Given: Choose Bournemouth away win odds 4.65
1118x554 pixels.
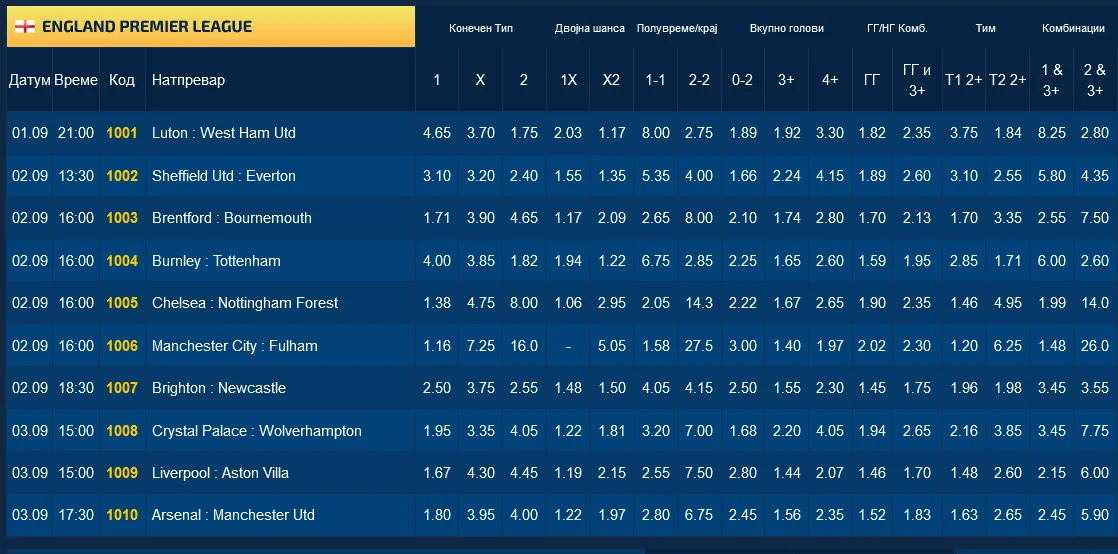Looking at the screenshot, I should 523,218.
